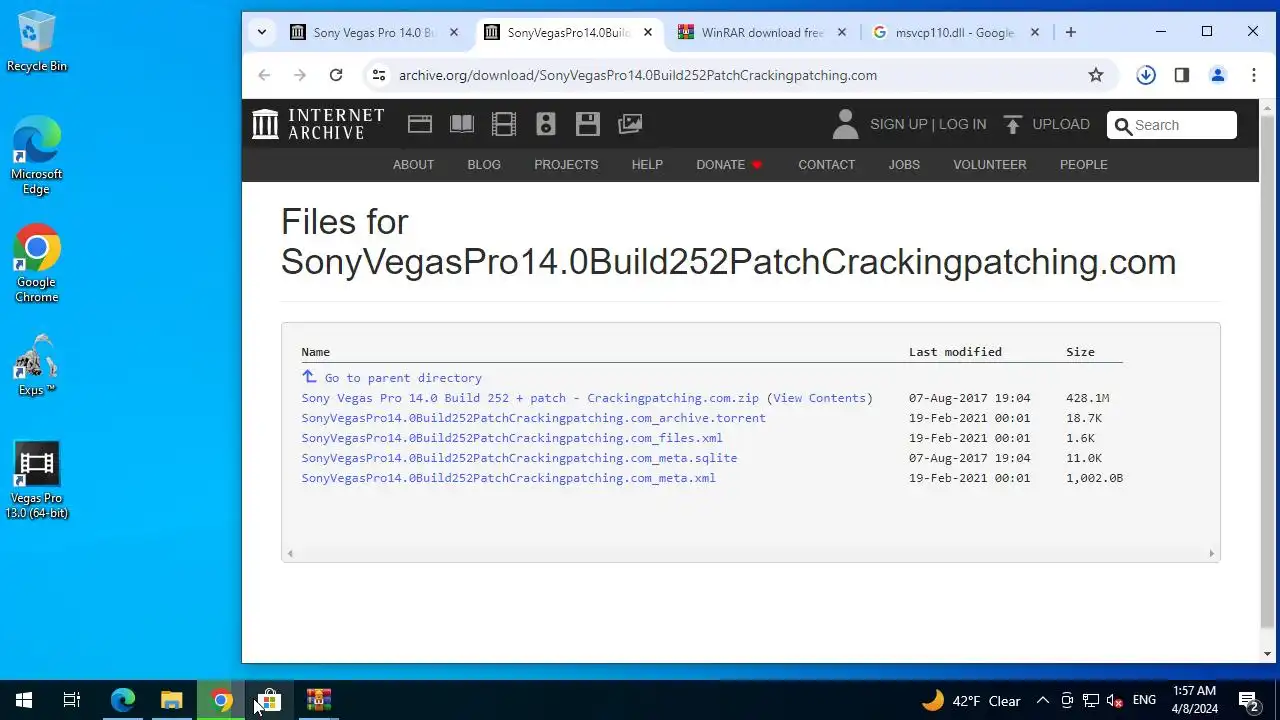Switch to the Sony Vegas Pro 14.0 tab
Image resolution: width=1280 pixels, height=720 pixels.
pos(374,32)
